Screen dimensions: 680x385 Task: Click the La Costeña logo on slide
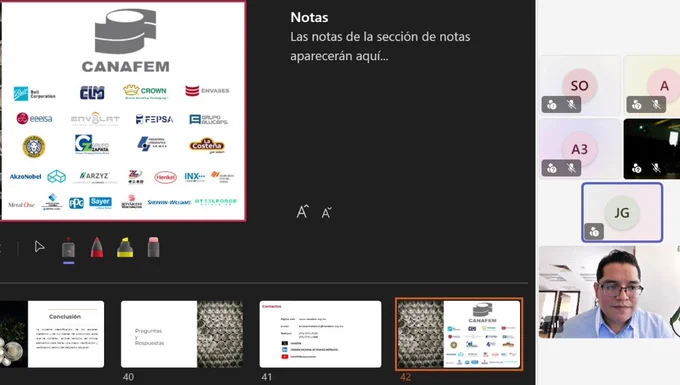tap(207, 146)
